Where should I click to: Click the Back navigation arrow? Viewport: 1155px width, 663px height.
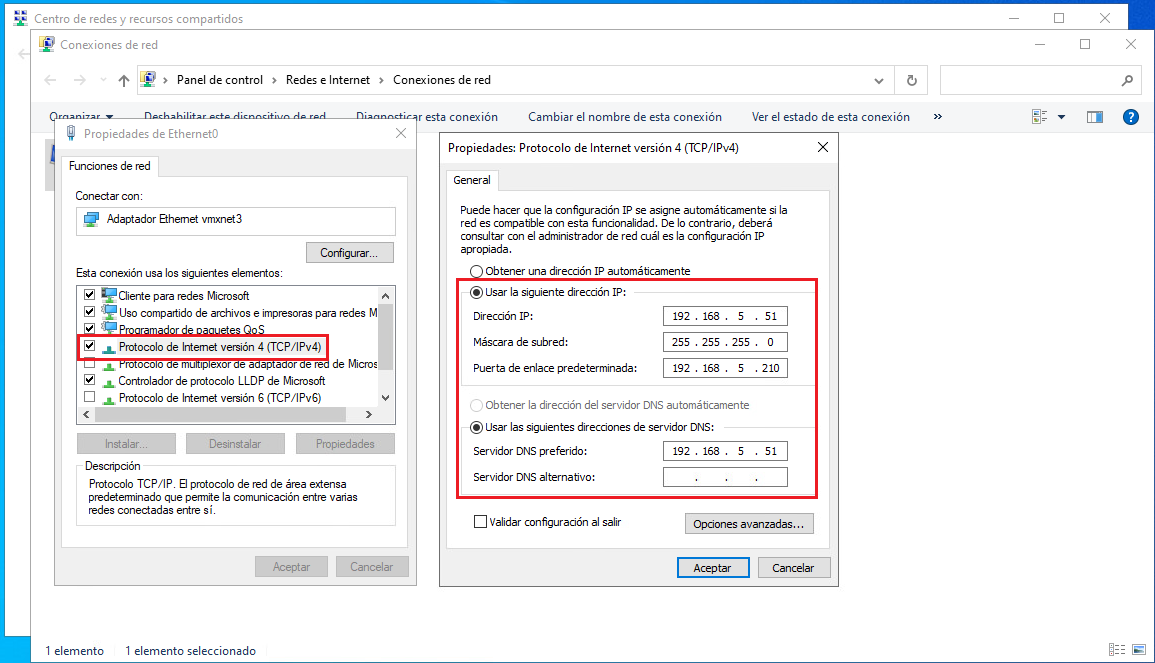click(50, 80)
